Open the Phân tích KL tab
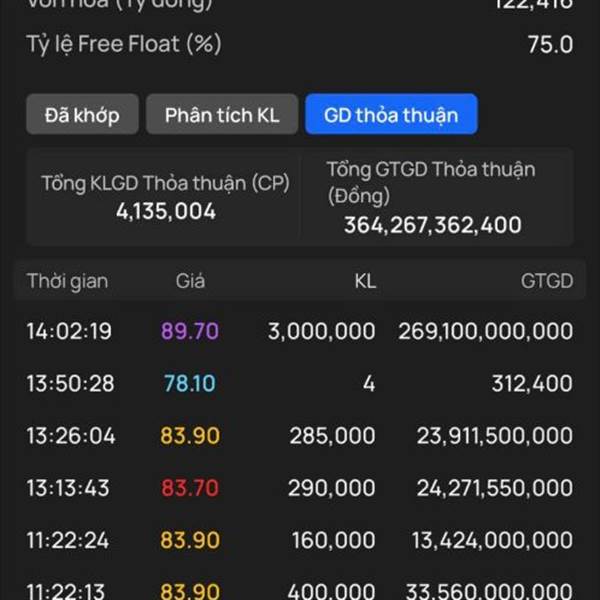 (x=222, y=115)
